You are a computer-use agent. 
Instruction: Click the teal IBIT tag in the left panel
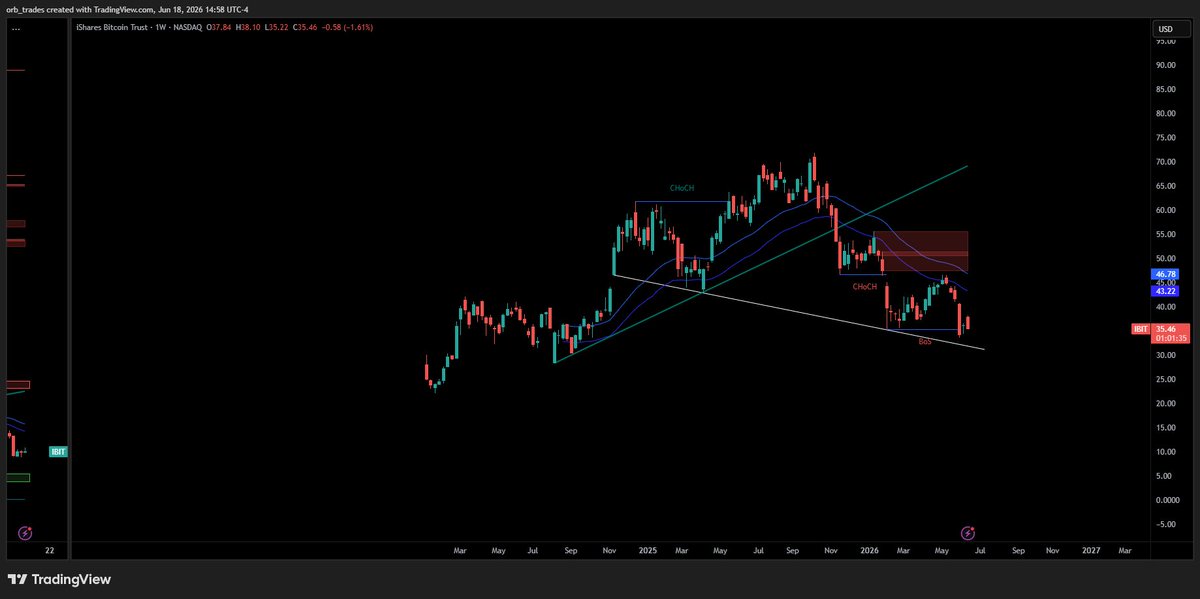click(x=58, y=452)
